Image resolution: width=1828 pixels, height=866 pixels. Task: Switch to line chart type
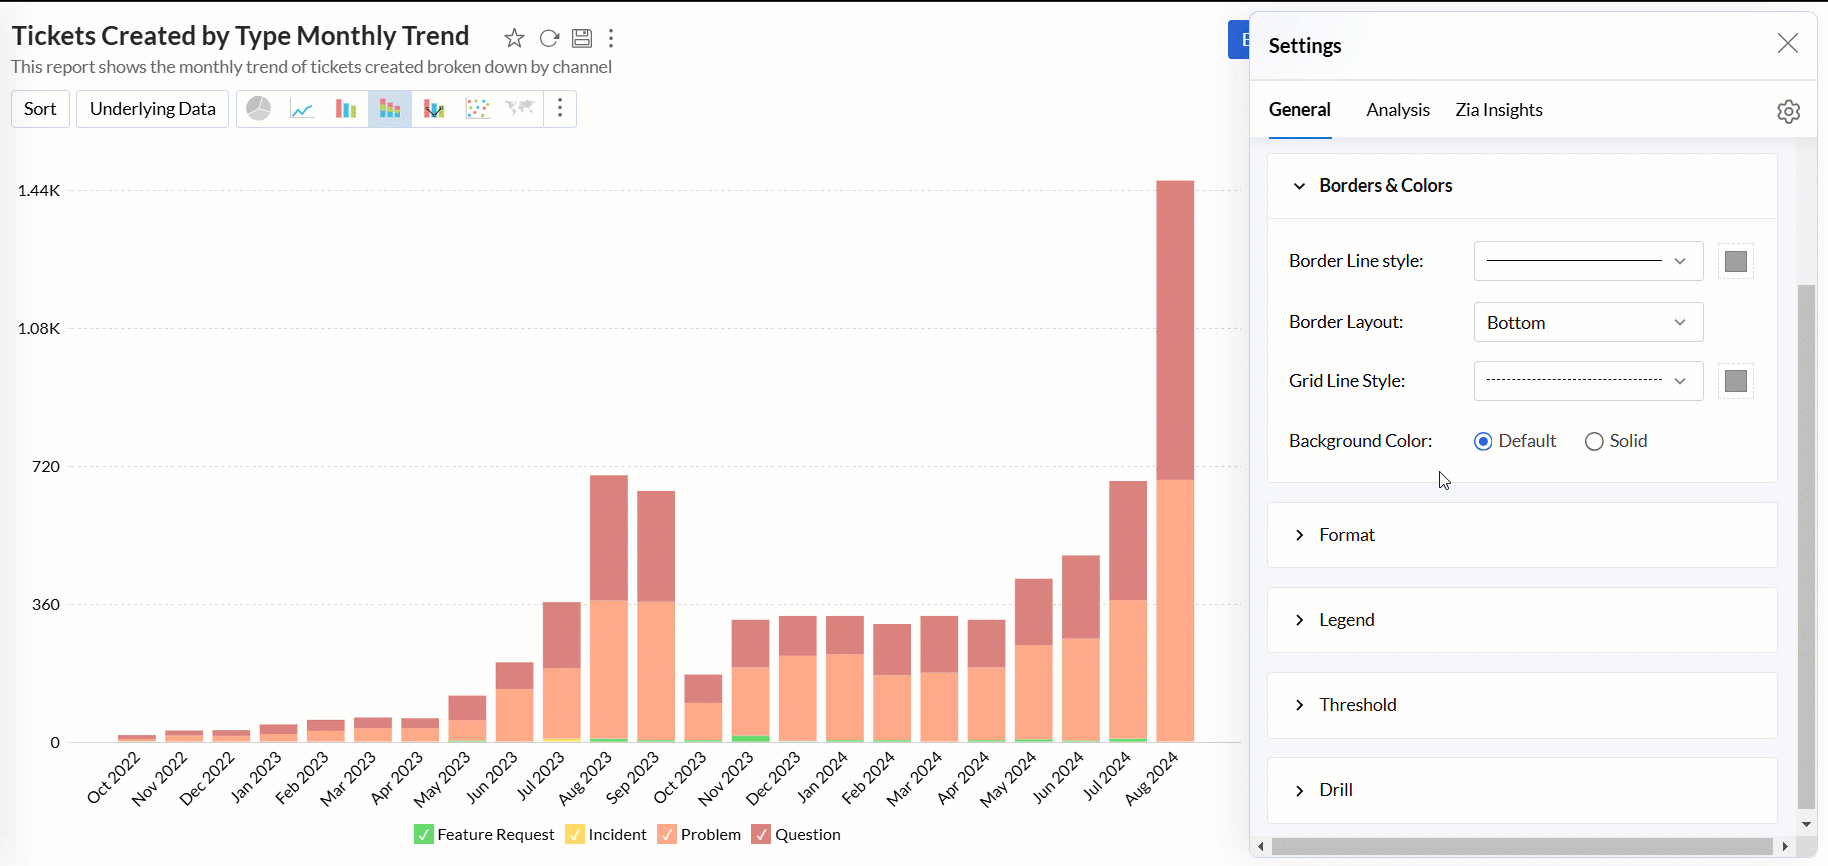pyautogui.click(x=302, y=109)
